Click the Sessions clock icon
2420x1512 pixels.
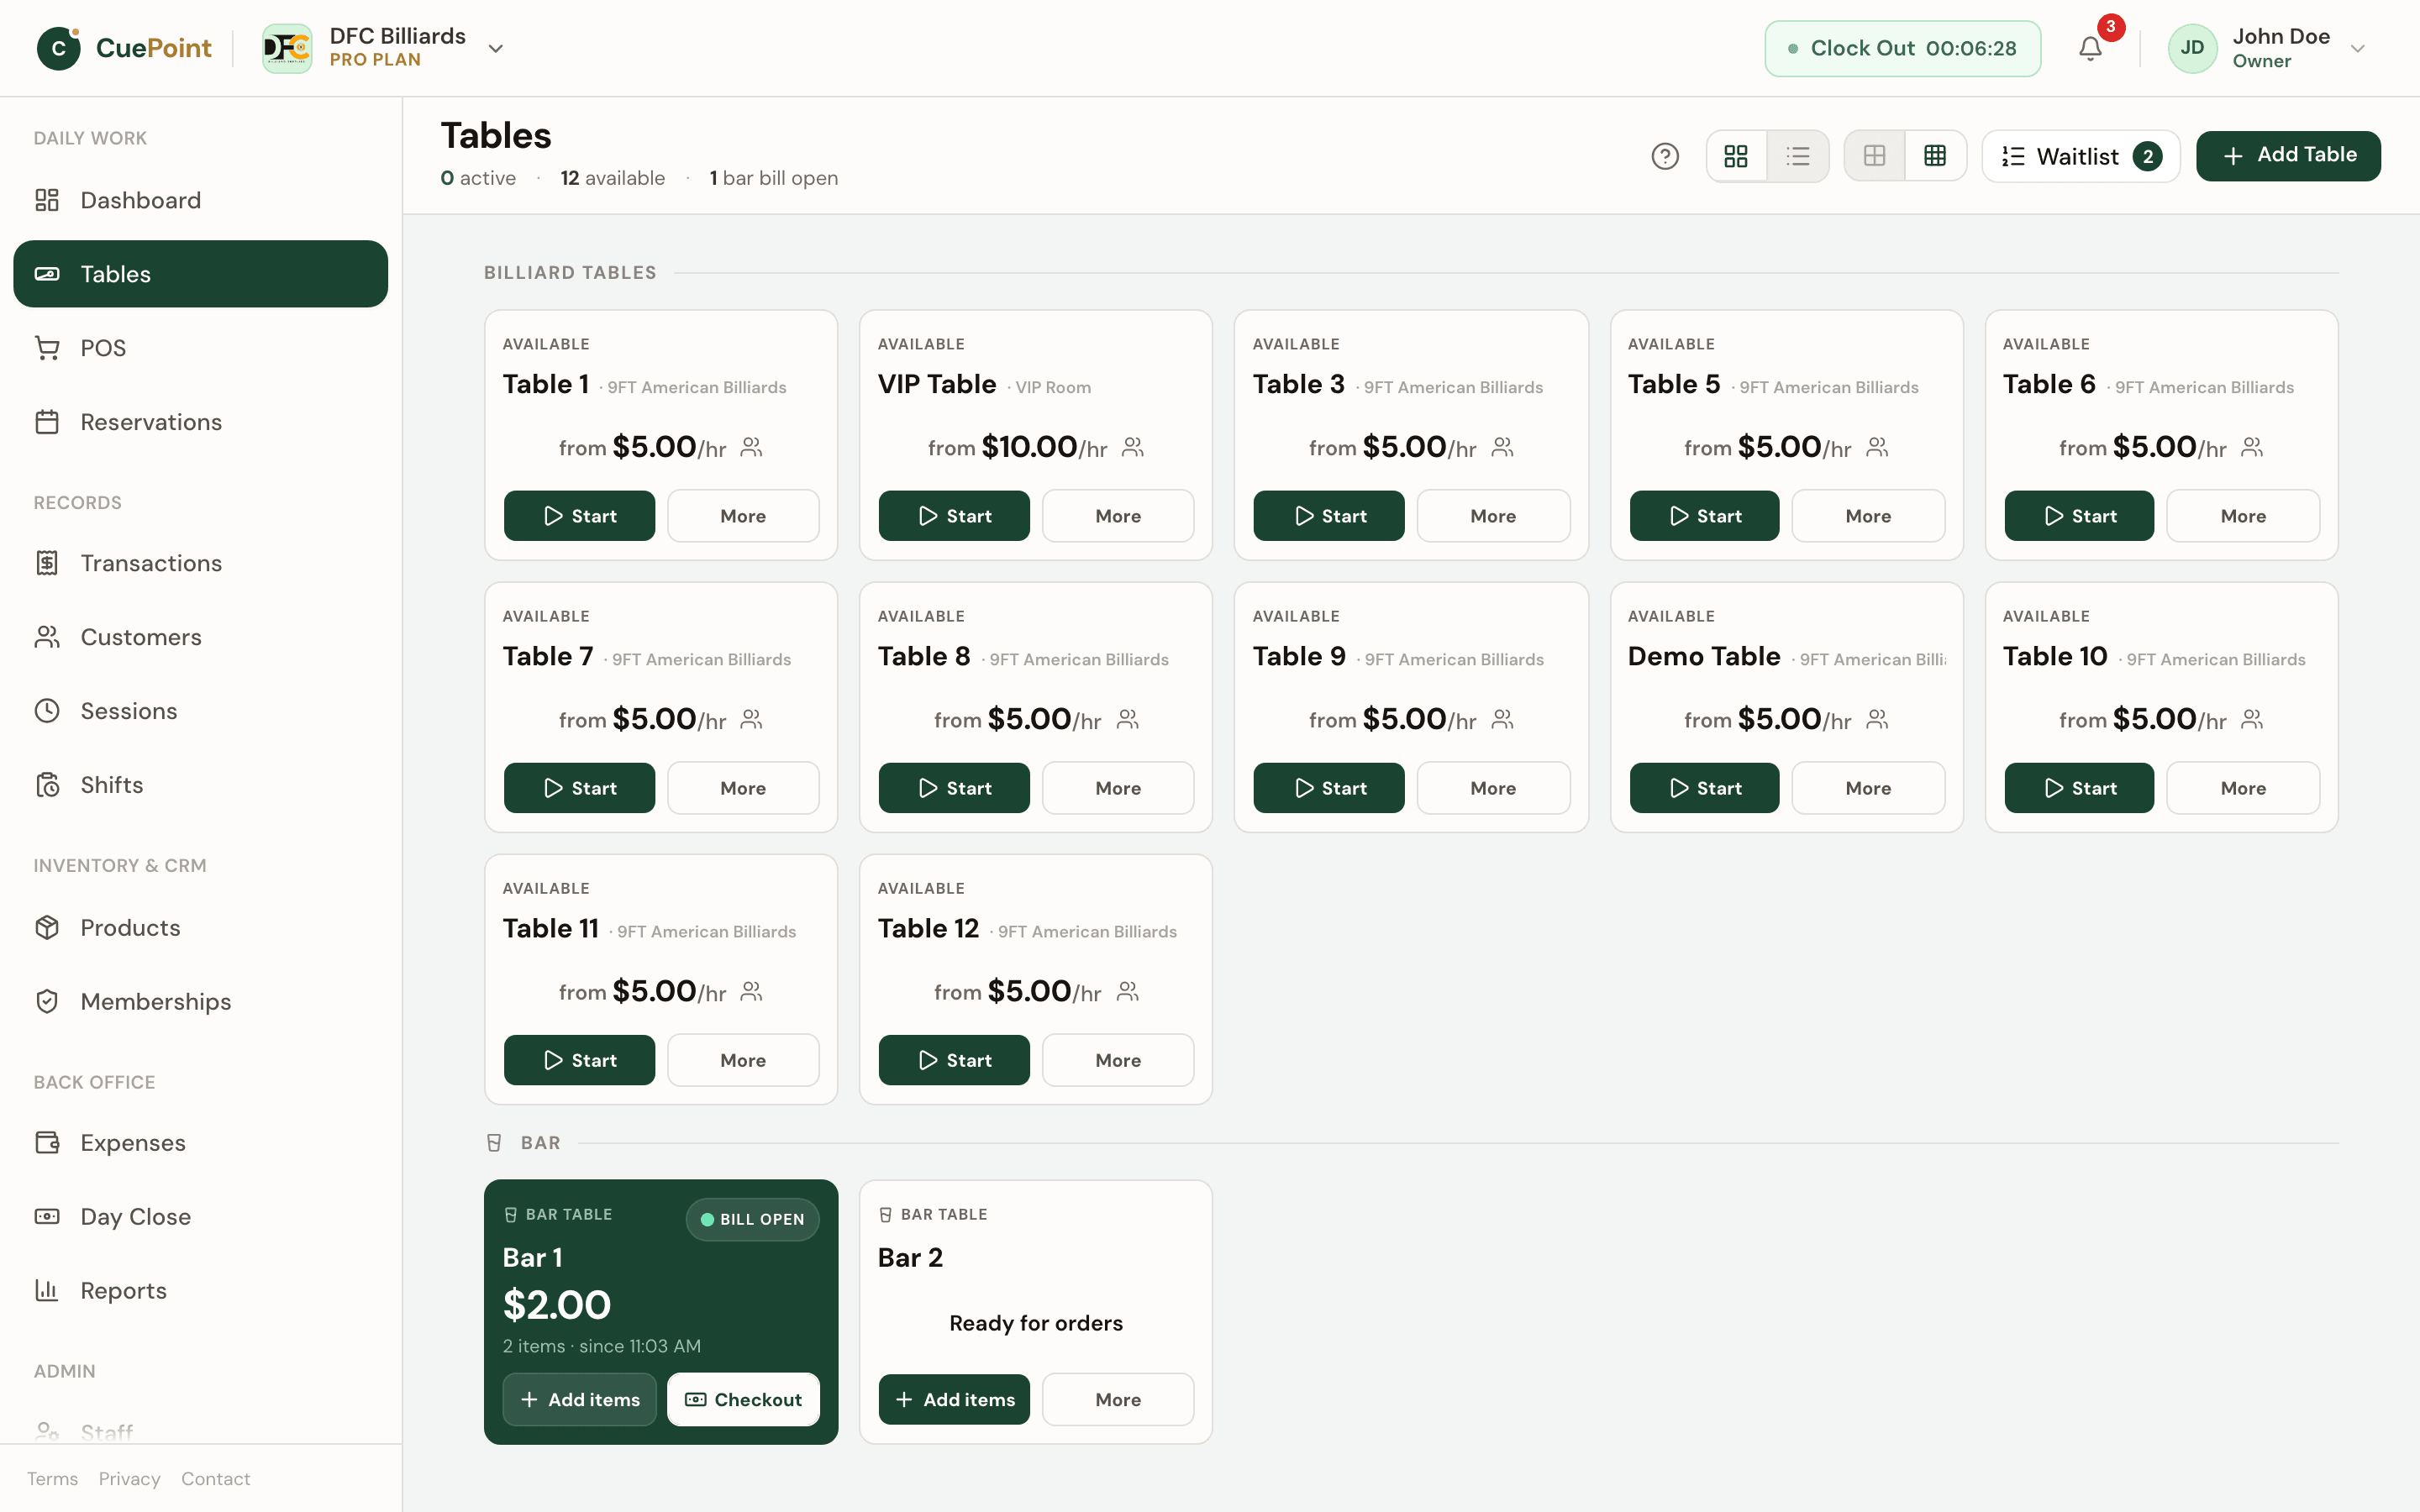[47, 711]
